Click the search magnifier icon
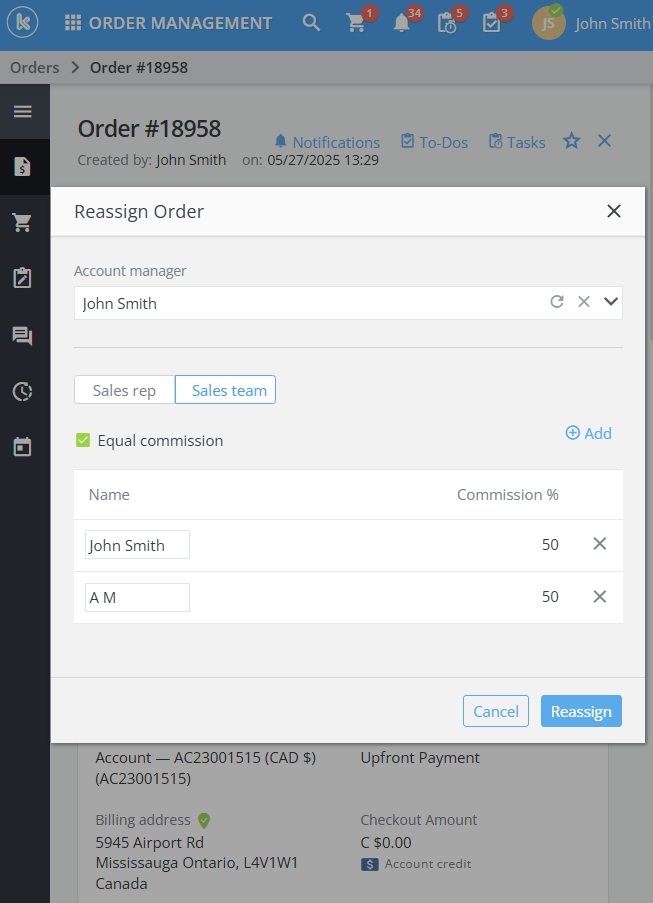This screenshot has height=903, width=653. point(312,23)
